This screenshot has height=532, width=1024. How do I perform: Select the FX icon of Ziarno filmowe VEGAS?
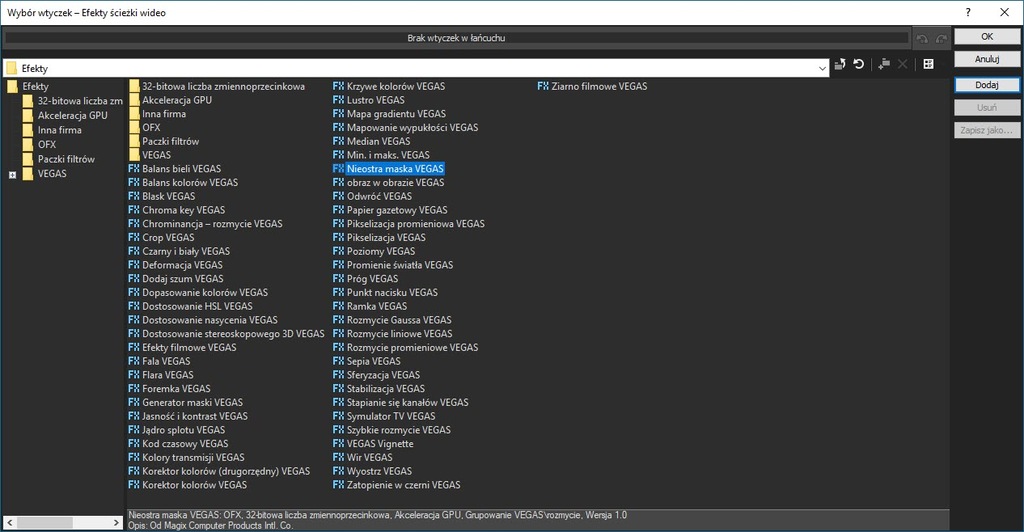click(543, 86)
